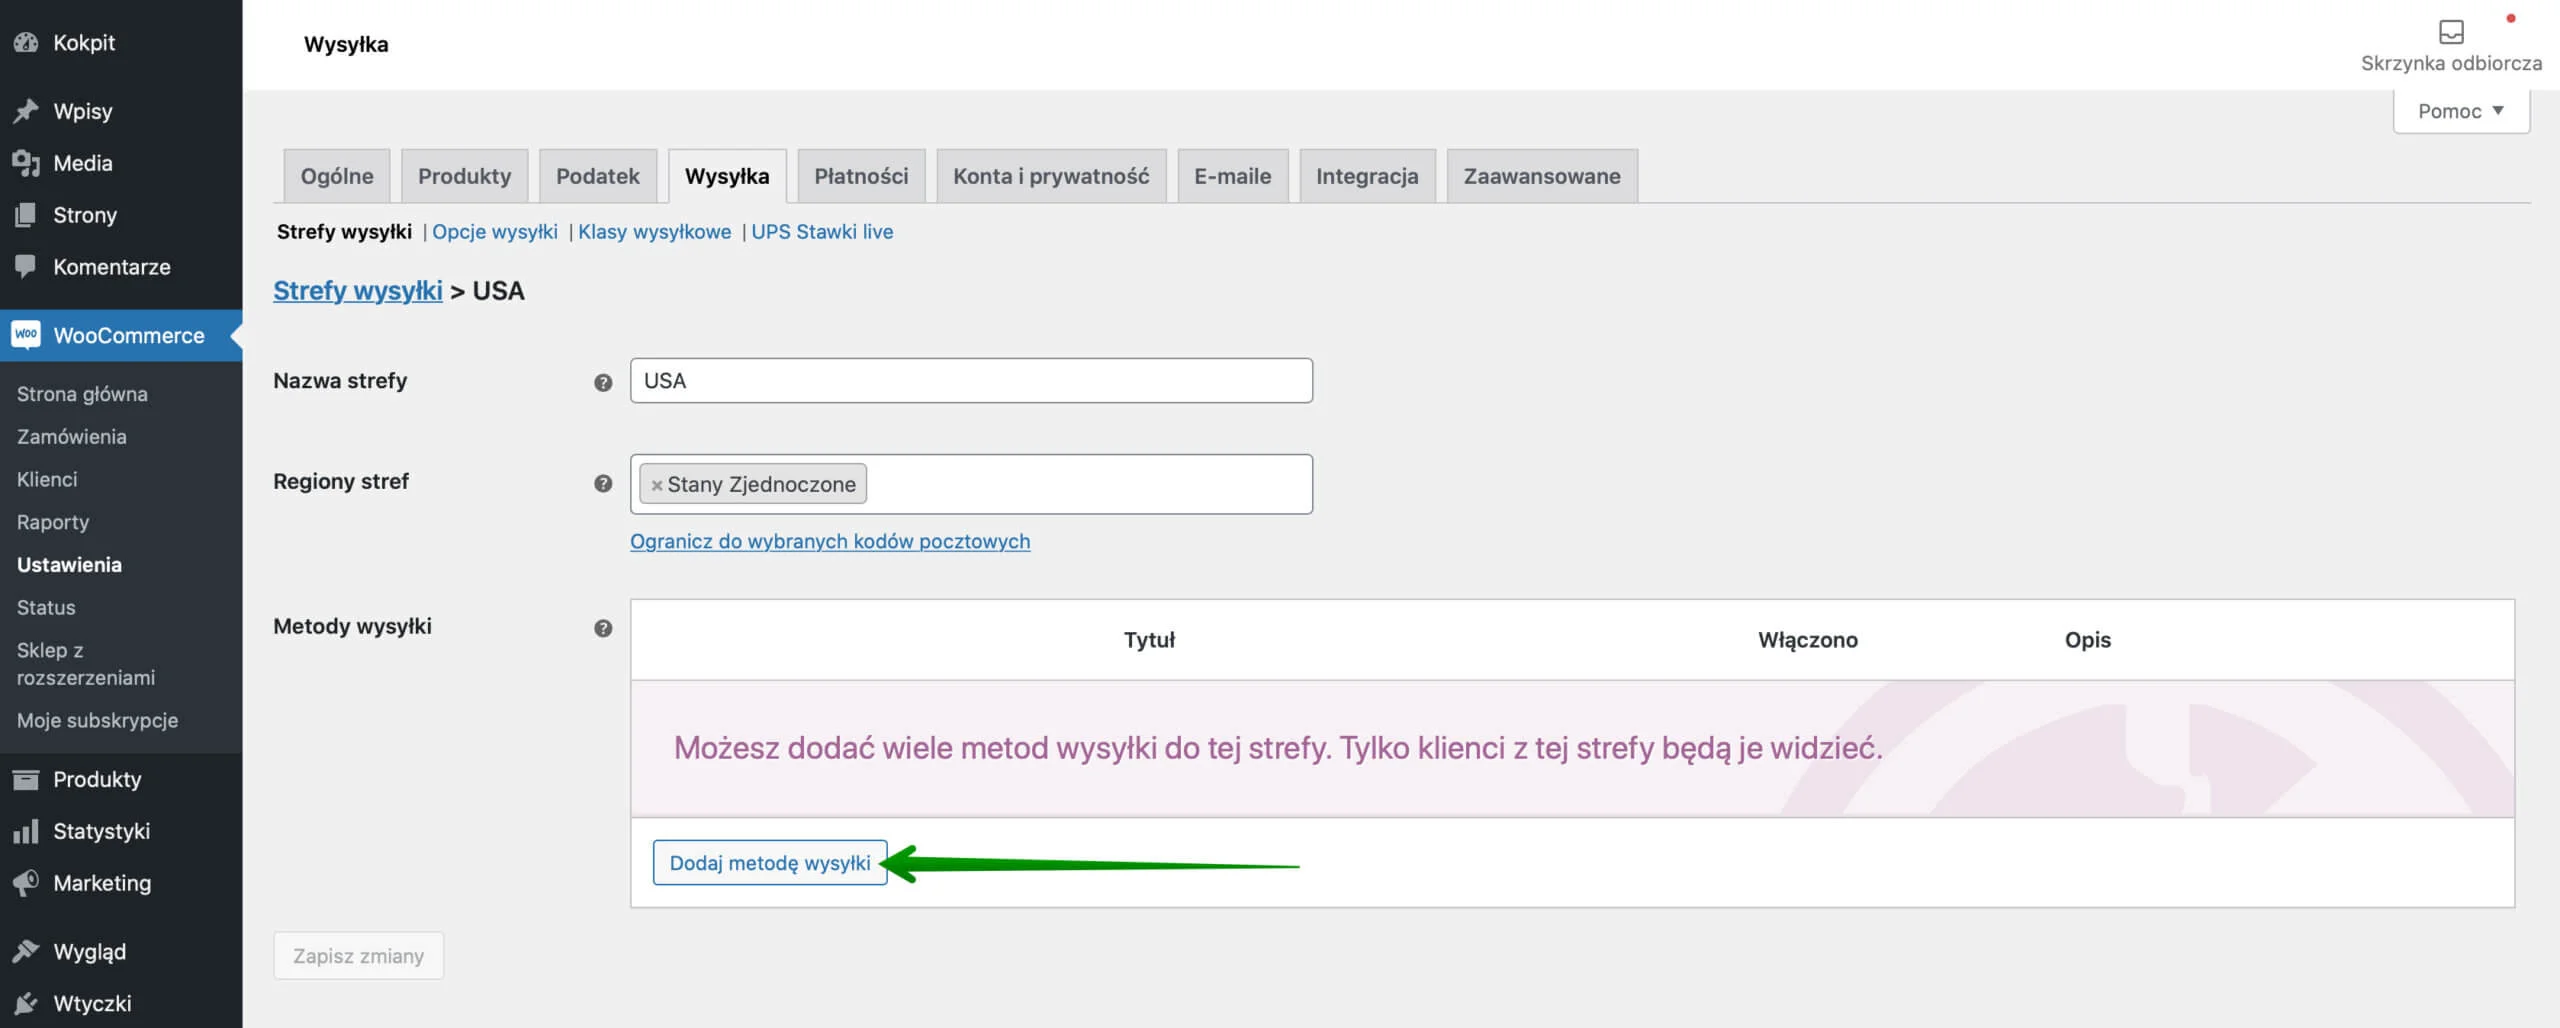
Task: Switch to the Płatności tab
Action: (861, 176)
